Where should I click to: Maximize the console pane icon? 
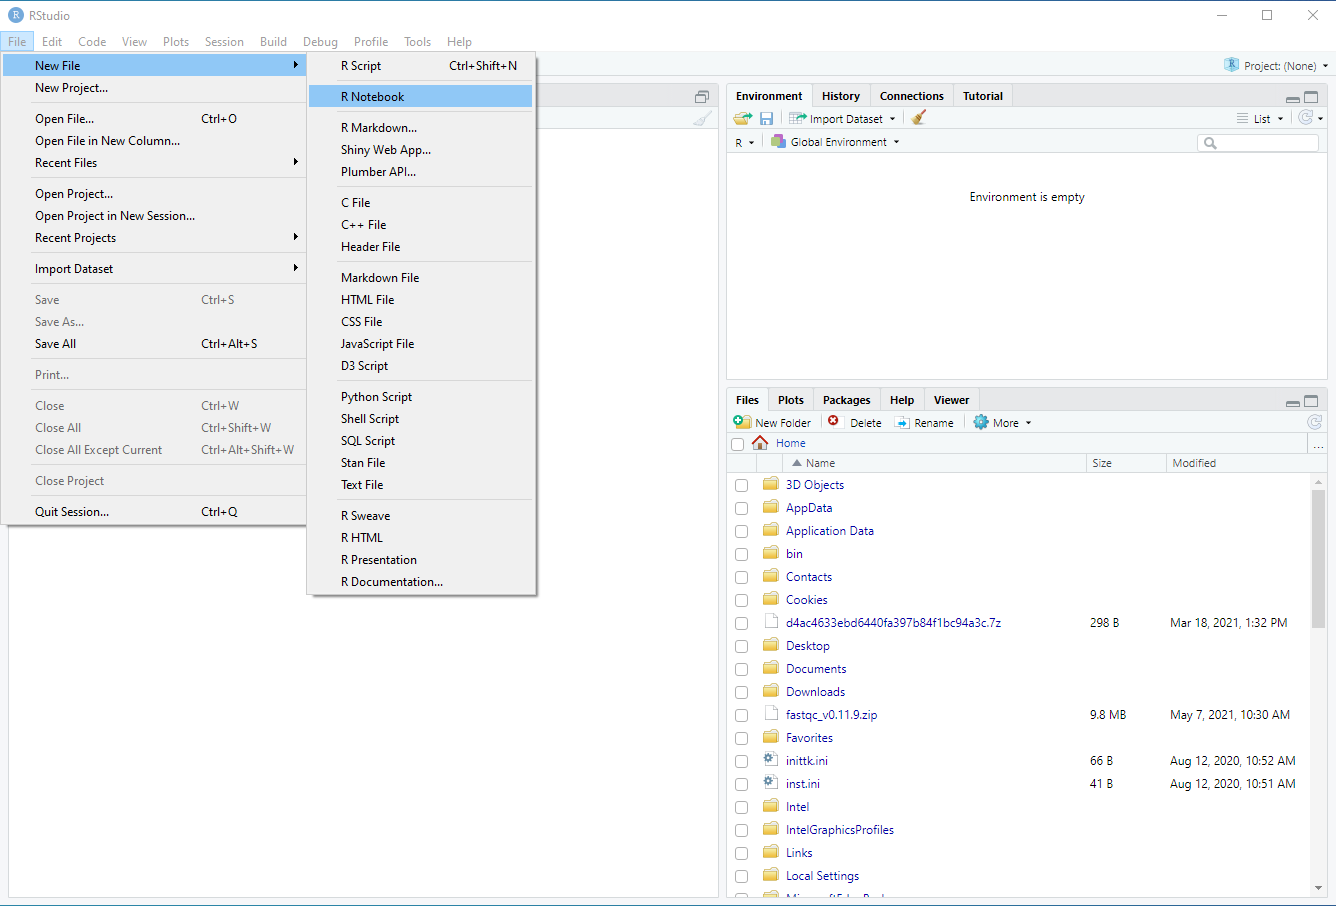tap(702, 97)
